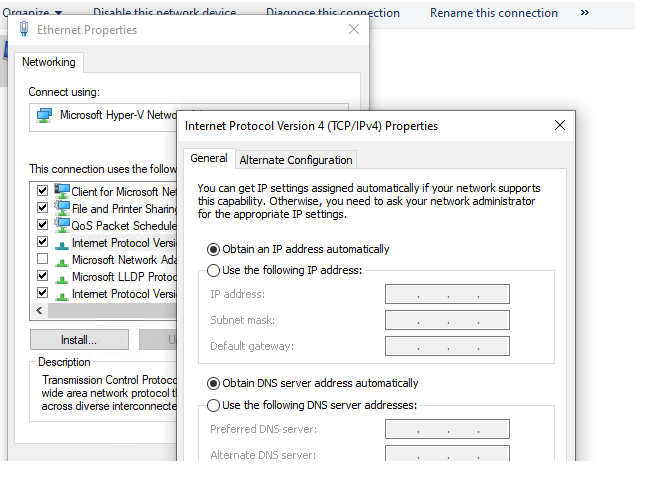
Task: Select Microsoft Network Adapter row text
Action: (x=124, y=259)
